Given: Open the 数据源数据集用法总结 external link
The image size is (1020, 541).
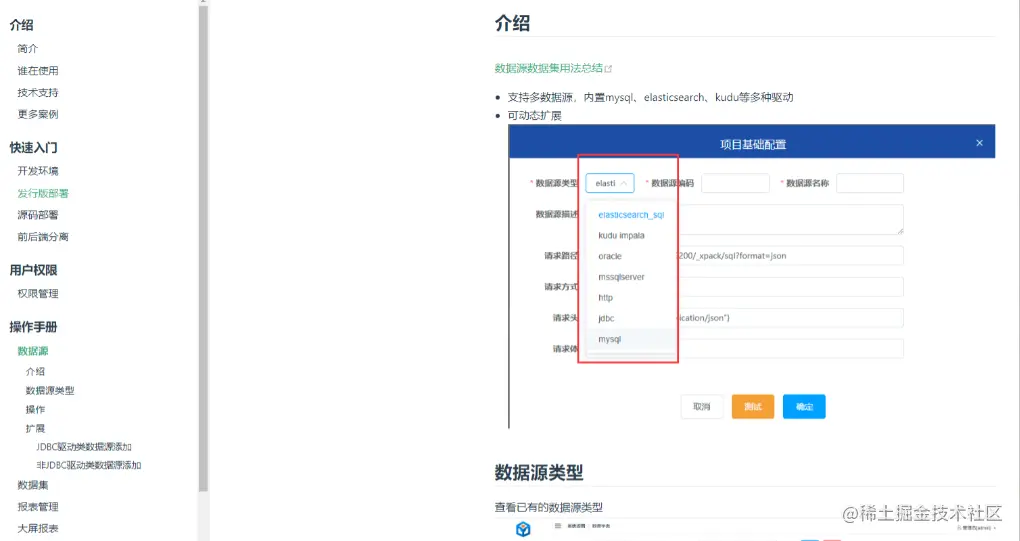Looking at the screenshot, I should pyautogui.click(x=548, y=68).
